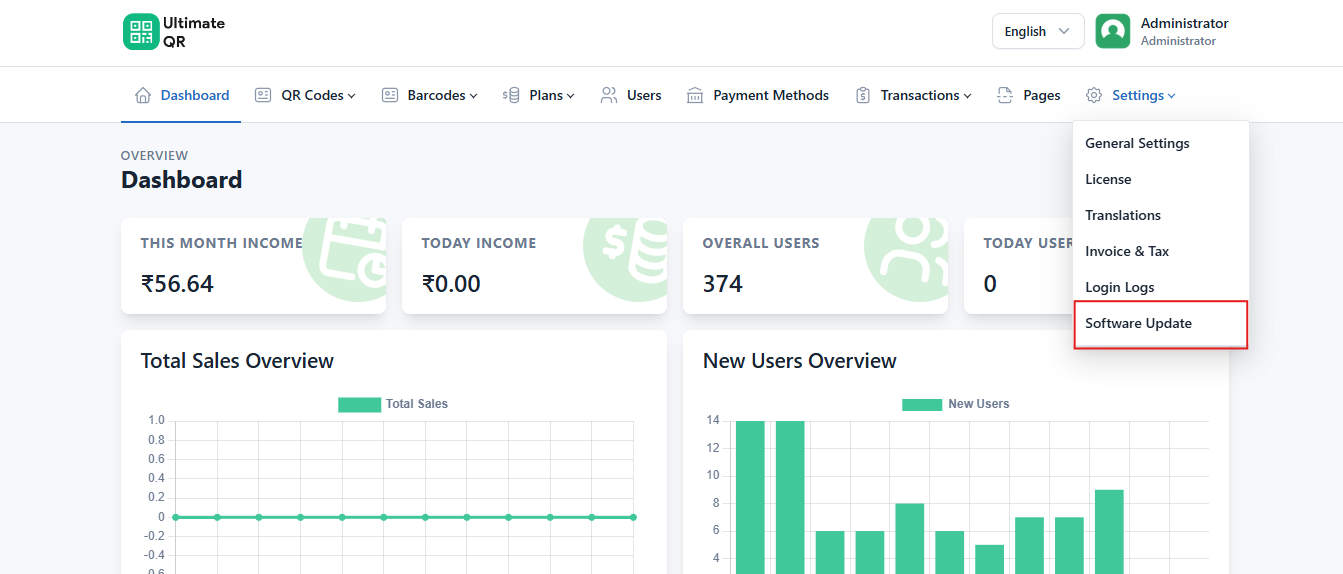
Task: Click the Dashboard home icon
Action: [143, 95]
